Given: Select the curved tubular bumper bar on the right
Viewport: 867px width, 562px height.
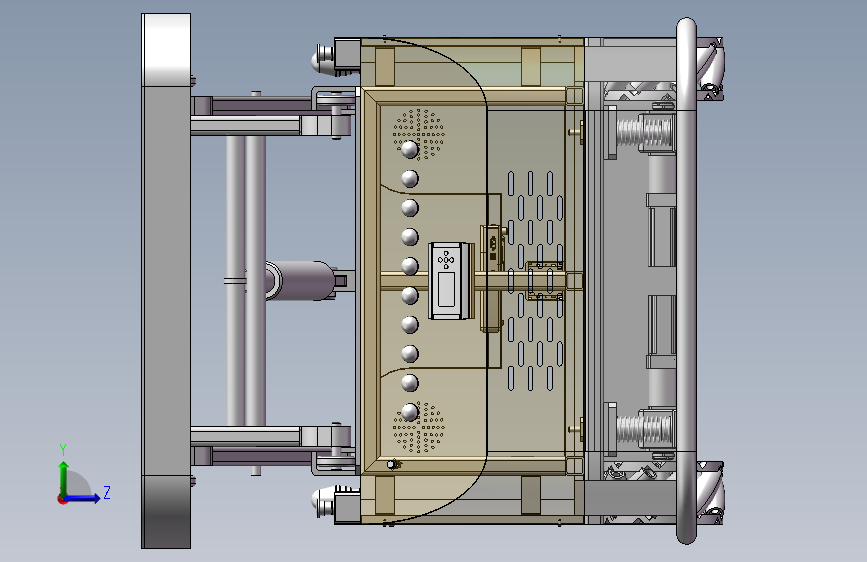Looking at the screenshot, I should coord(686,280).
